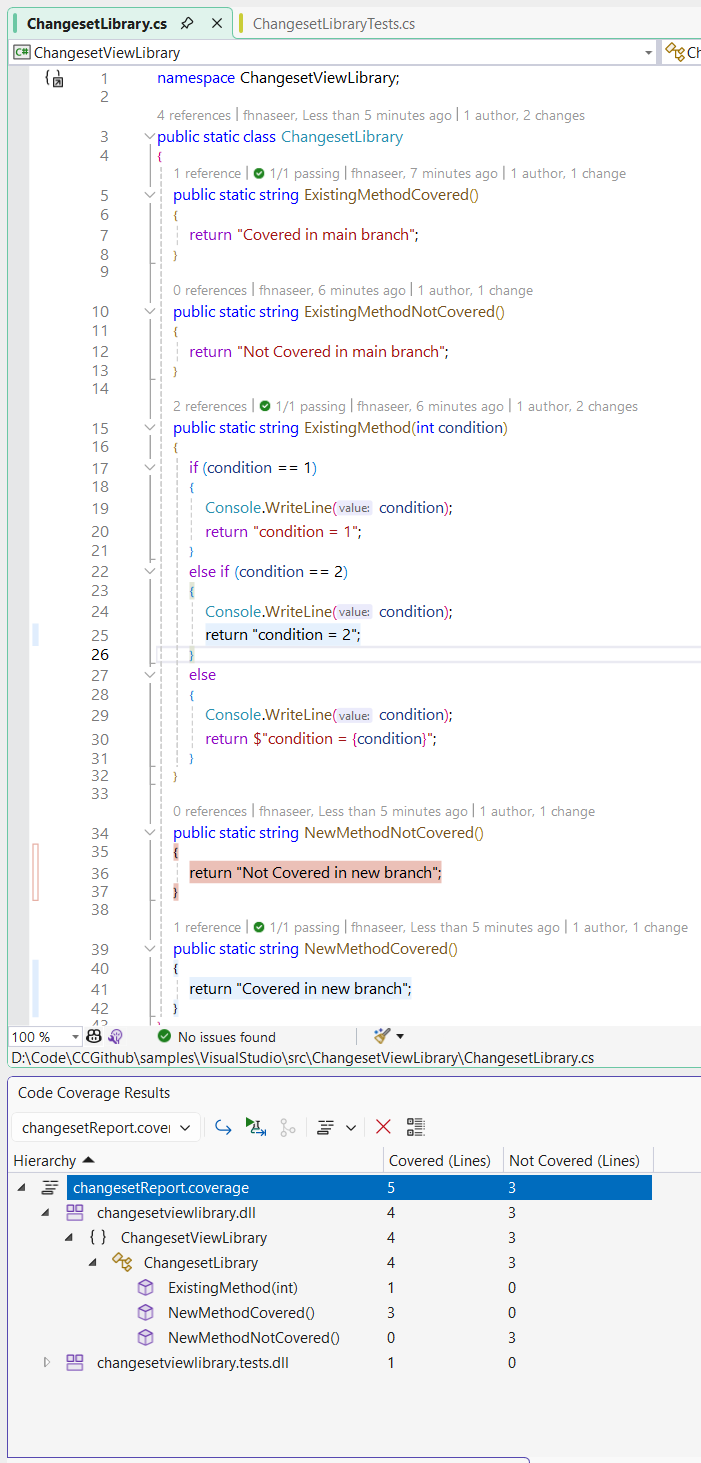
Task: Toggle the pin on ChangesetLibrary.cs tab
Action: pyautogui.click(x=187, y=23)
